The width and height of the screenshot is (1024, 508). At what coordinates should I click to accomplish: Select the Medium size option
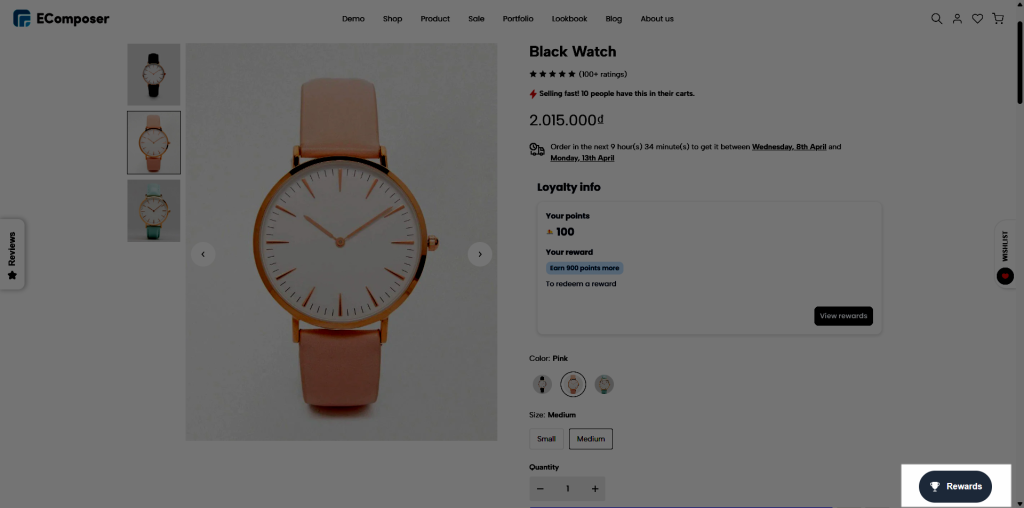(x=591, y=438)
